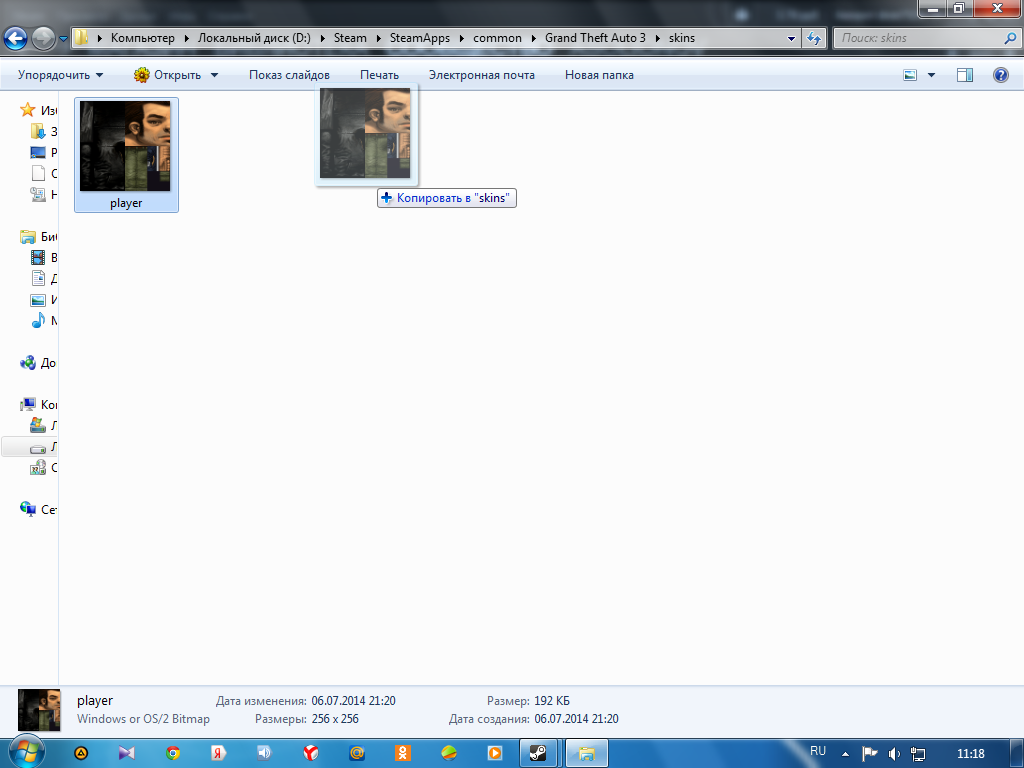Click the Network icon in sidebar
The height and width of the screenshot is (768, 1024).
tap(27, 509)
